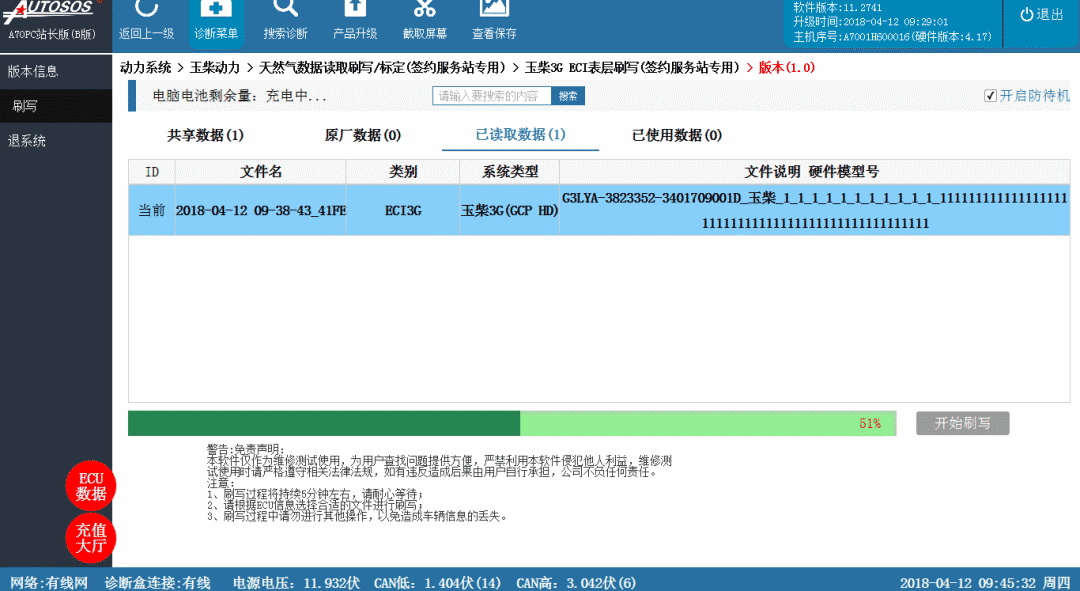
Task: Select 刷写 in the sidebar
Action: tap(56, 106)
